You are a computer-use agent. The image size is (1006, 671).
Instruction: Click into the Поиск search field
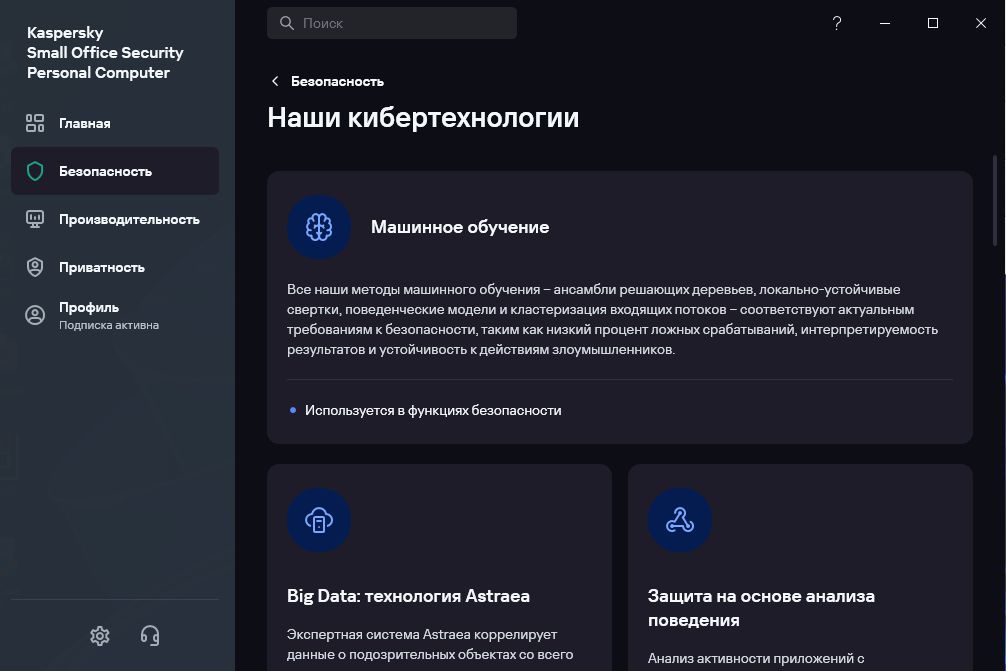click(x=392, y=23)
